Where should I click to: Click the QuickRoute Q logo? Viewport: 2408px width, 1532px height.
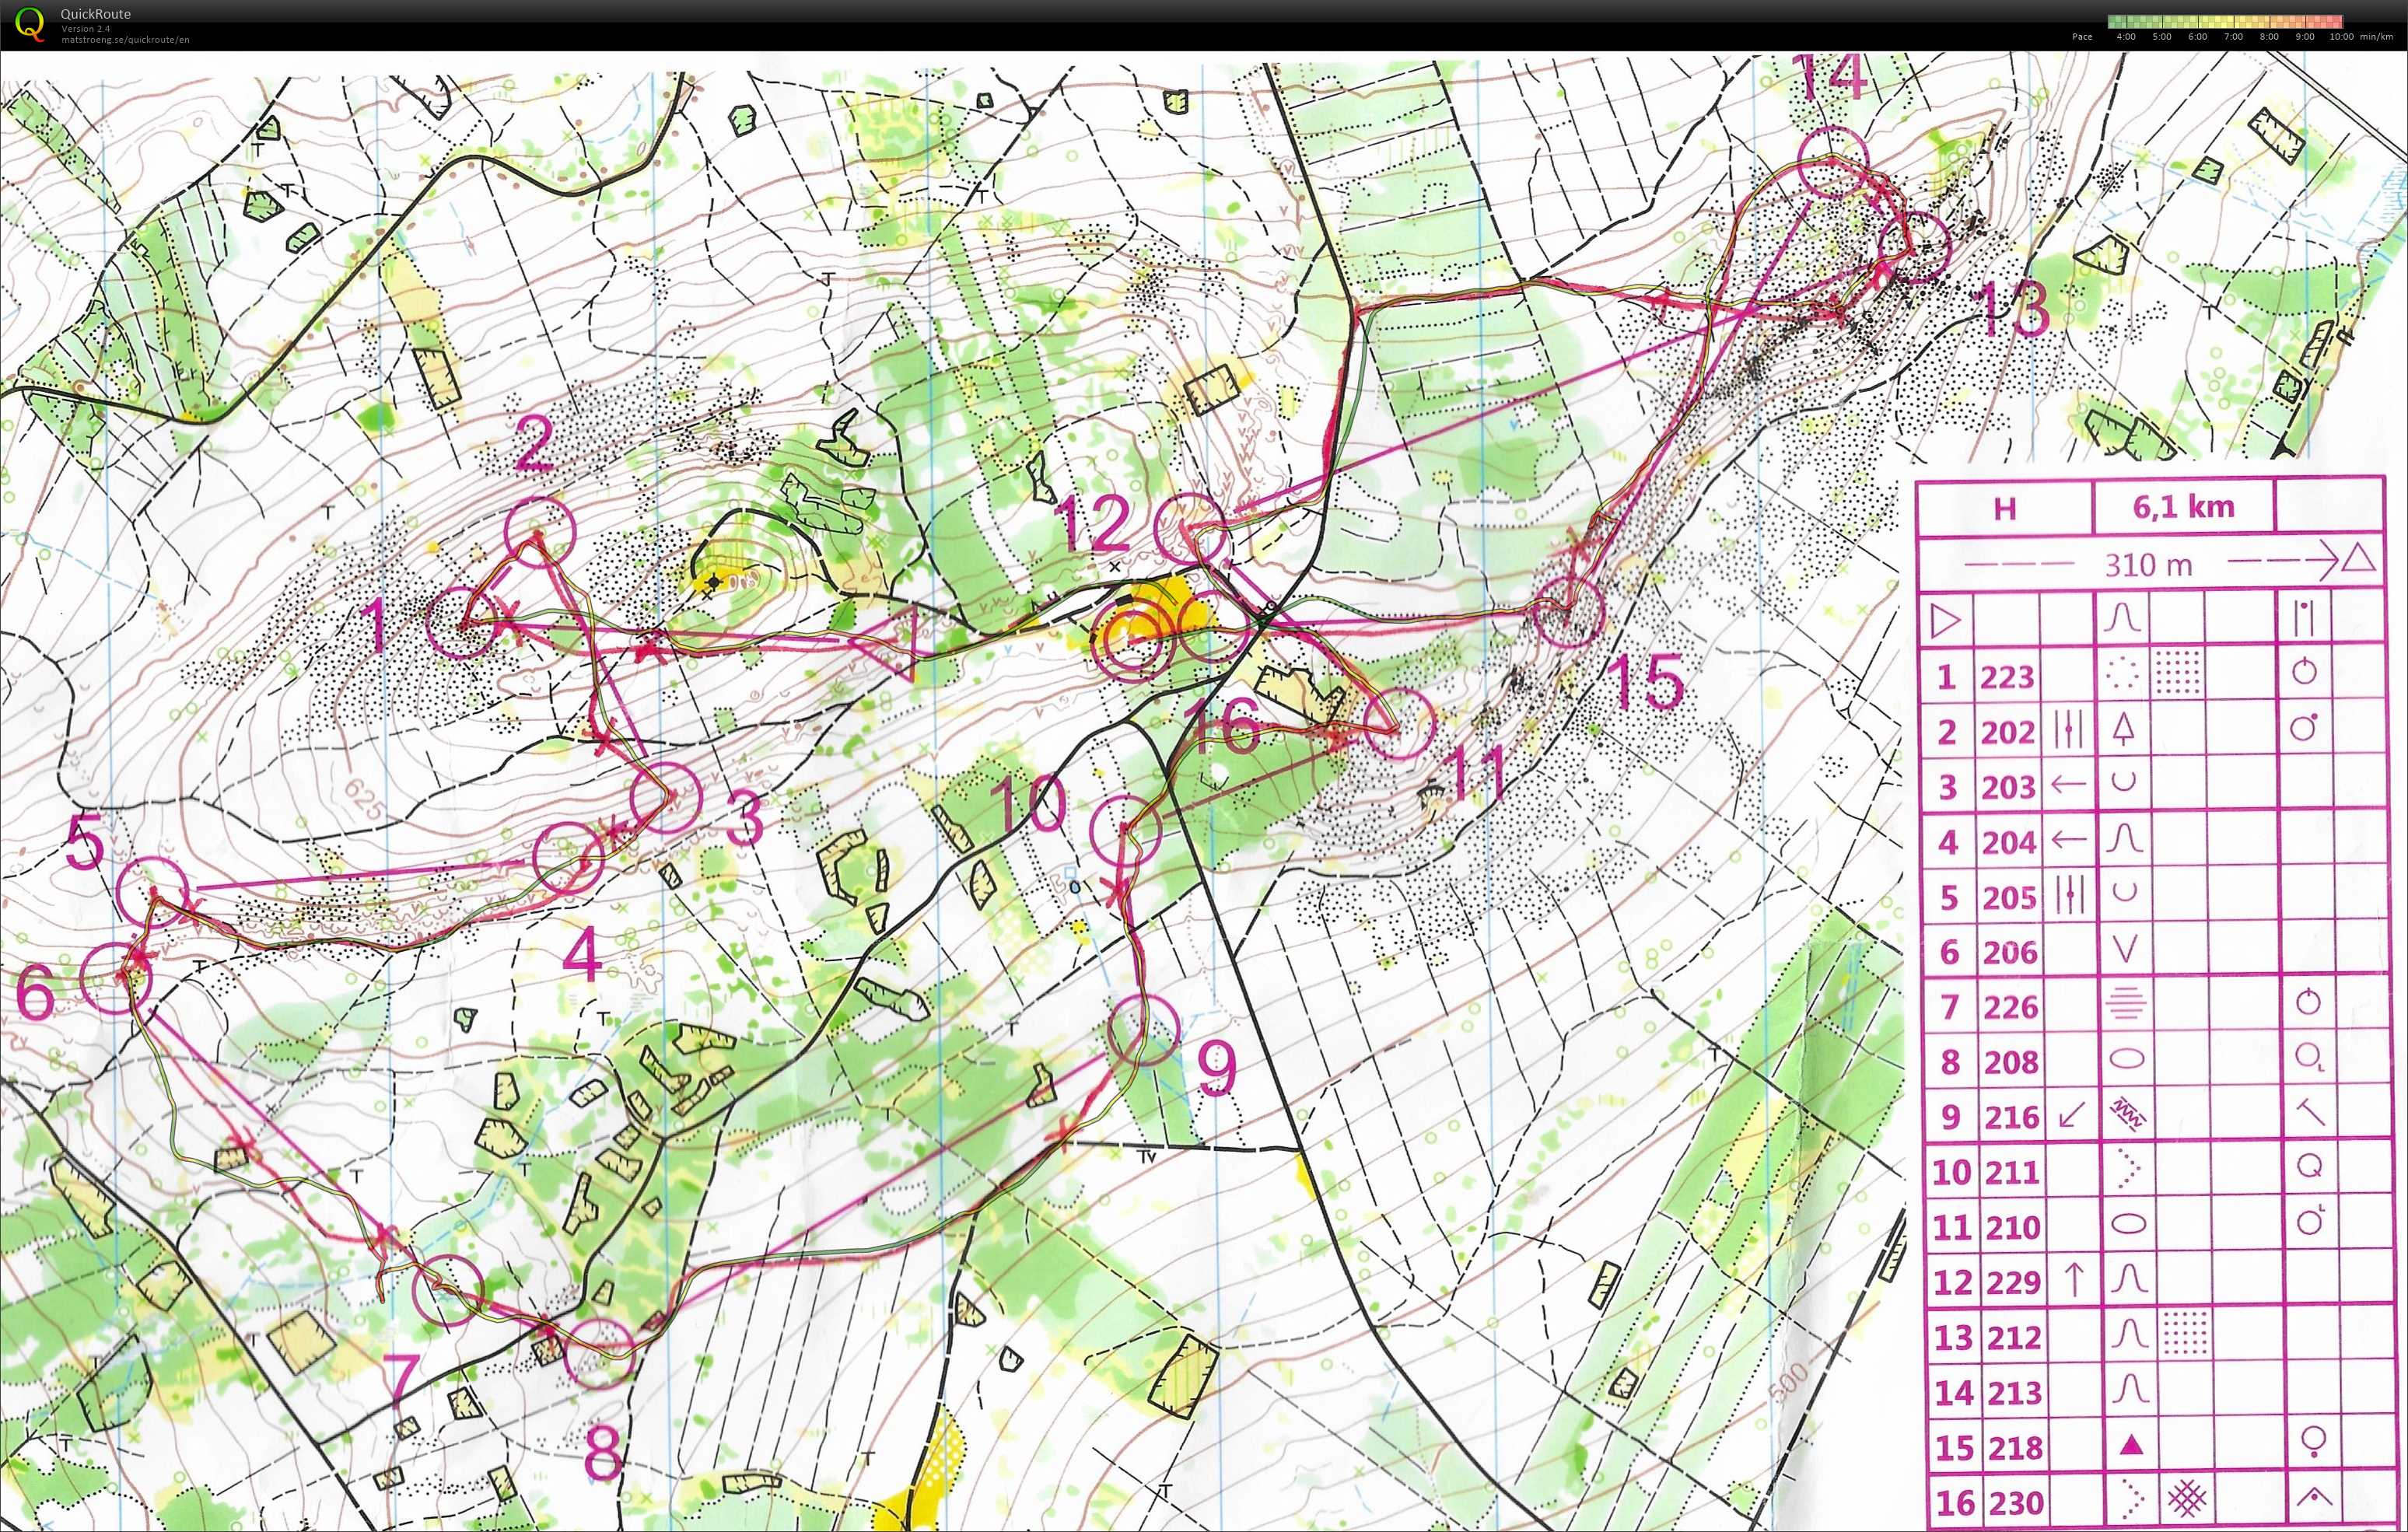pyautogui.click(x=30, y=24)
